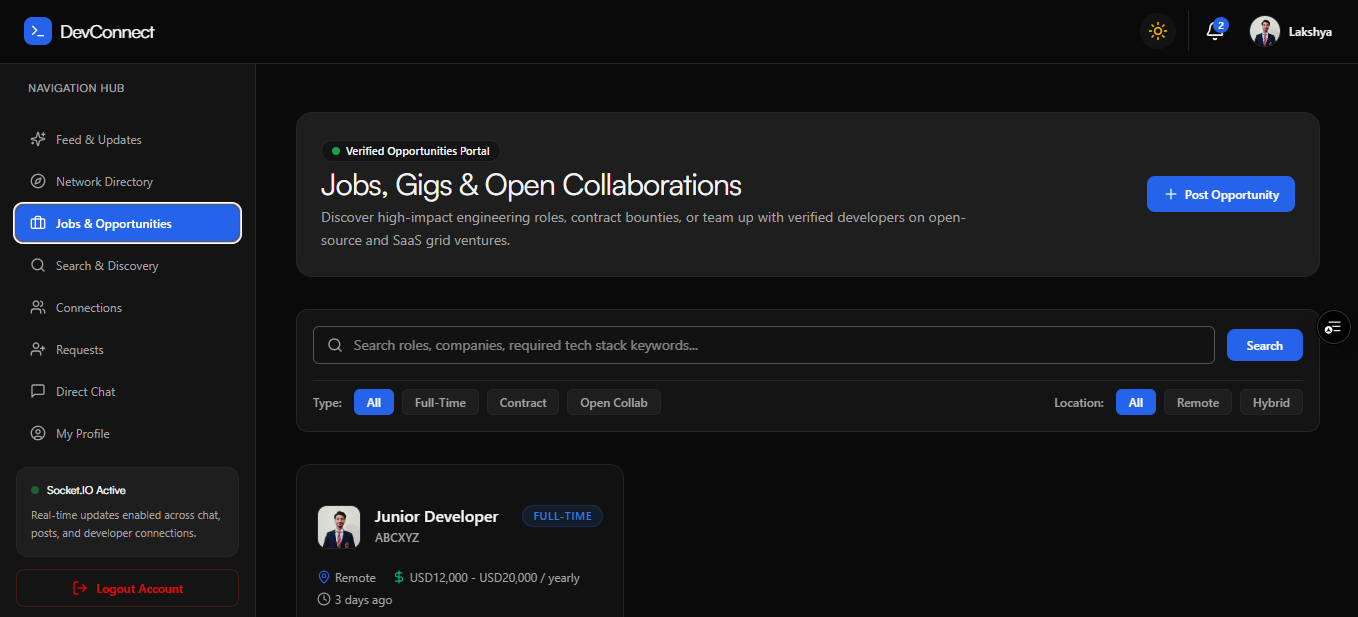Navigate to Connections

(128, 308)
